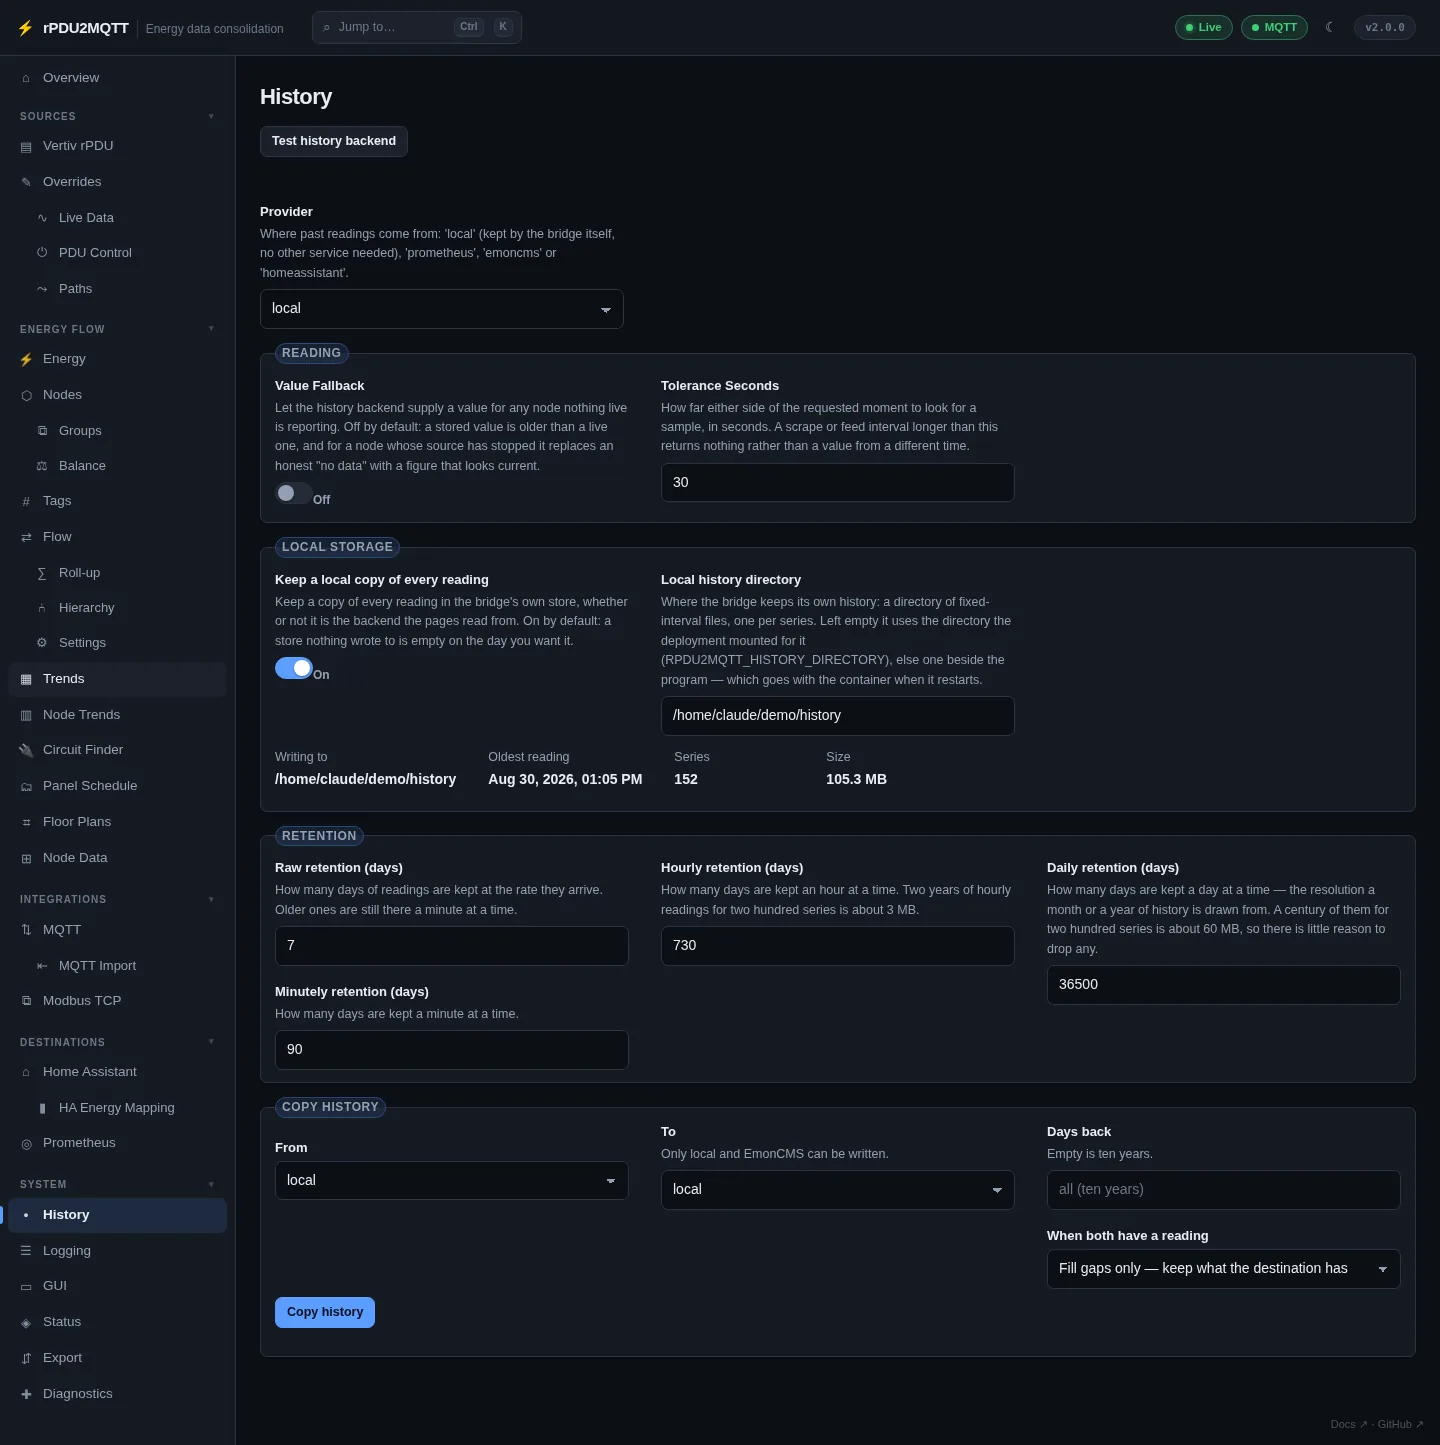
Task: Collapse the System sidebar section
Action: pyautogui.click(x=118, y=1184)
